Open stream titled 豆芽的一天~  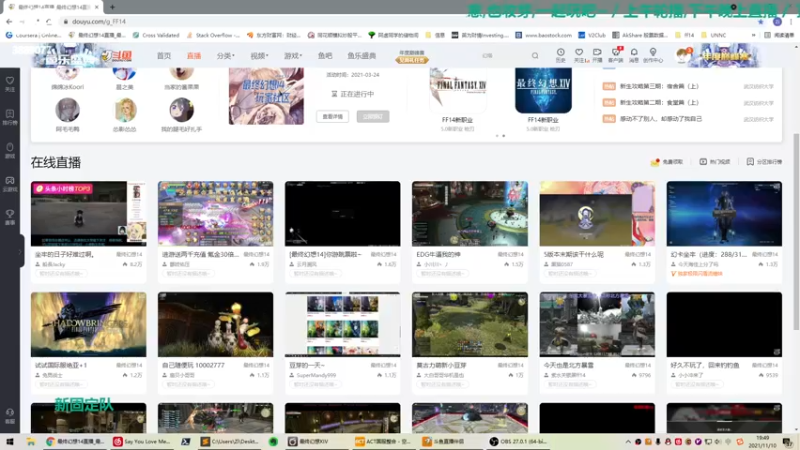(x=307, y=365)
